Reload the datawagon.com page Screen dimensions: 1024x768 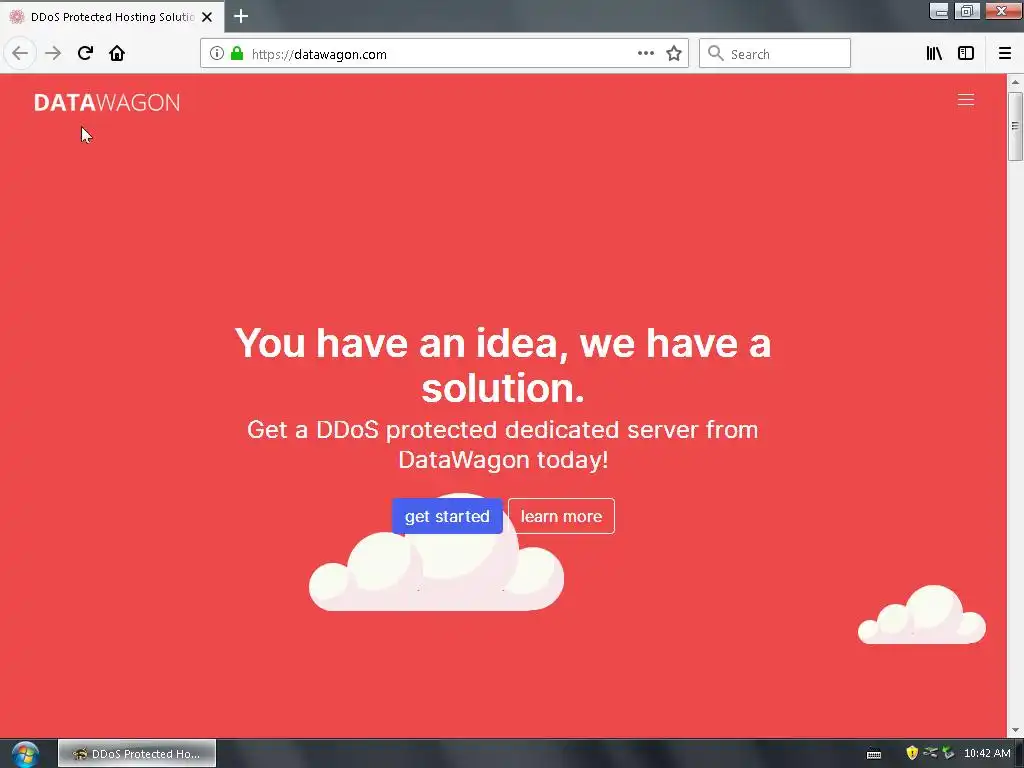(85, 53)
